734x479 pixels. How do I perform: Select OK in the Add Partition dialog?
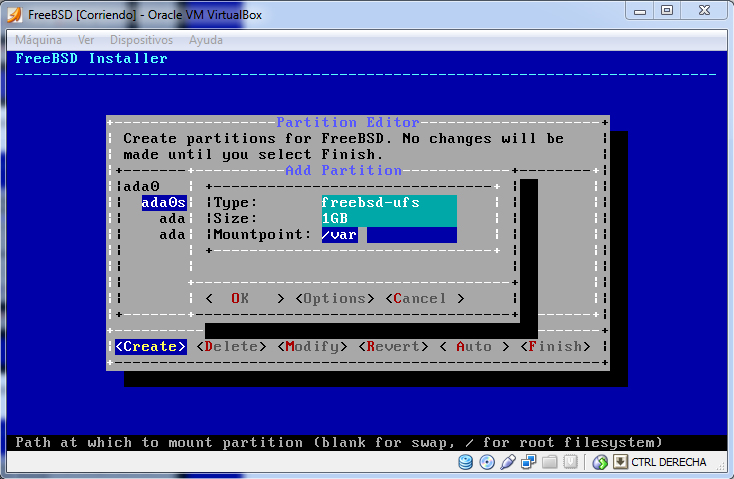pos(245,299)
